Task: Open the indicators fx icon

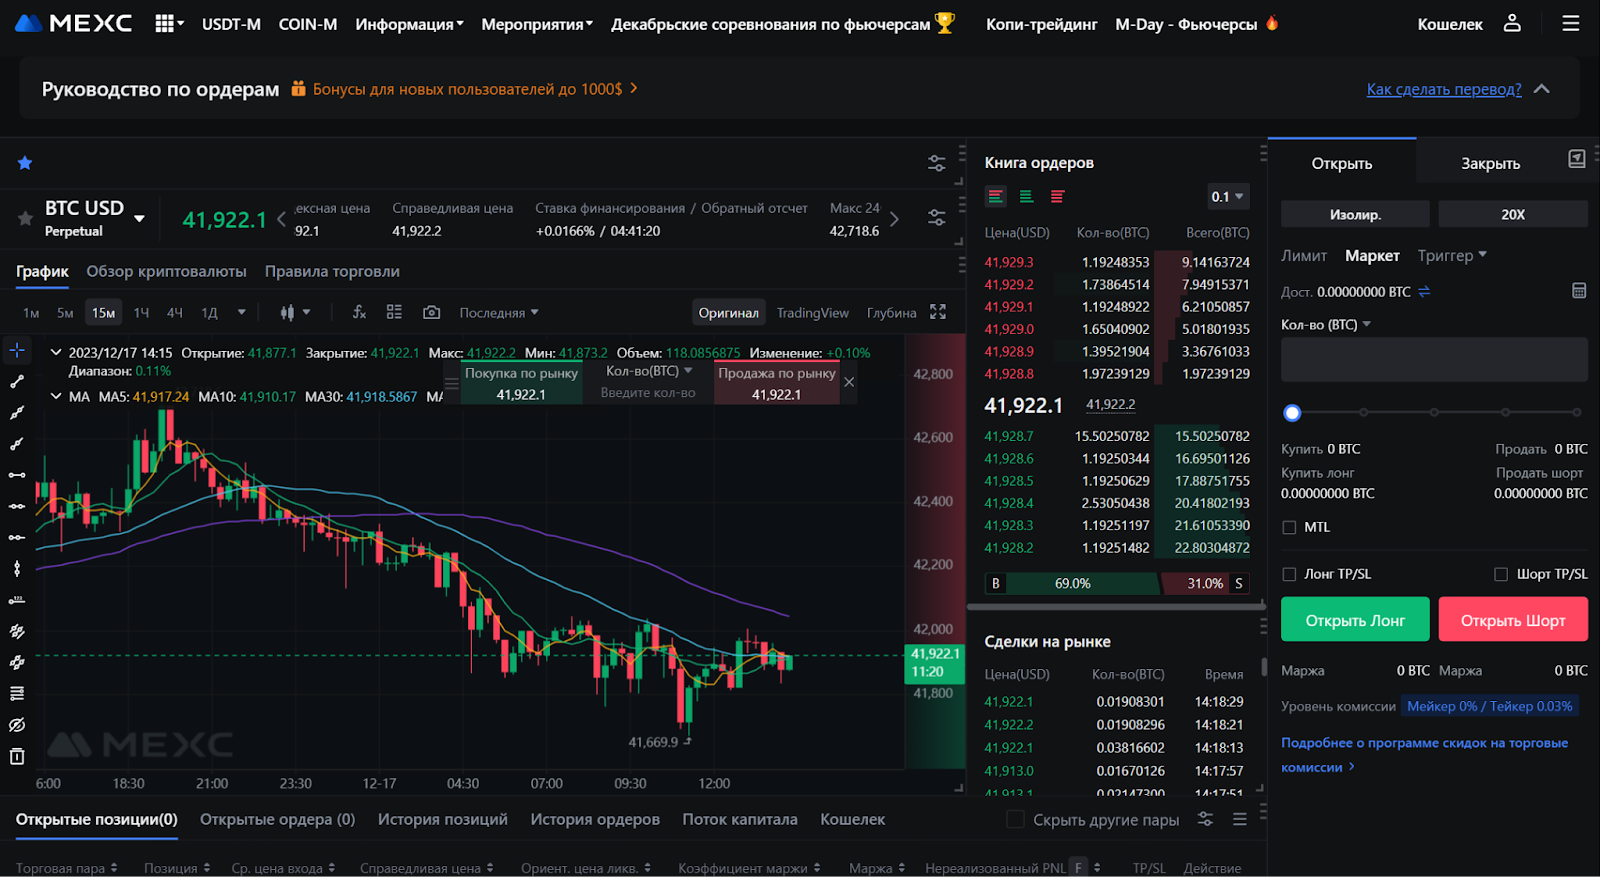Action: point(359,312)
